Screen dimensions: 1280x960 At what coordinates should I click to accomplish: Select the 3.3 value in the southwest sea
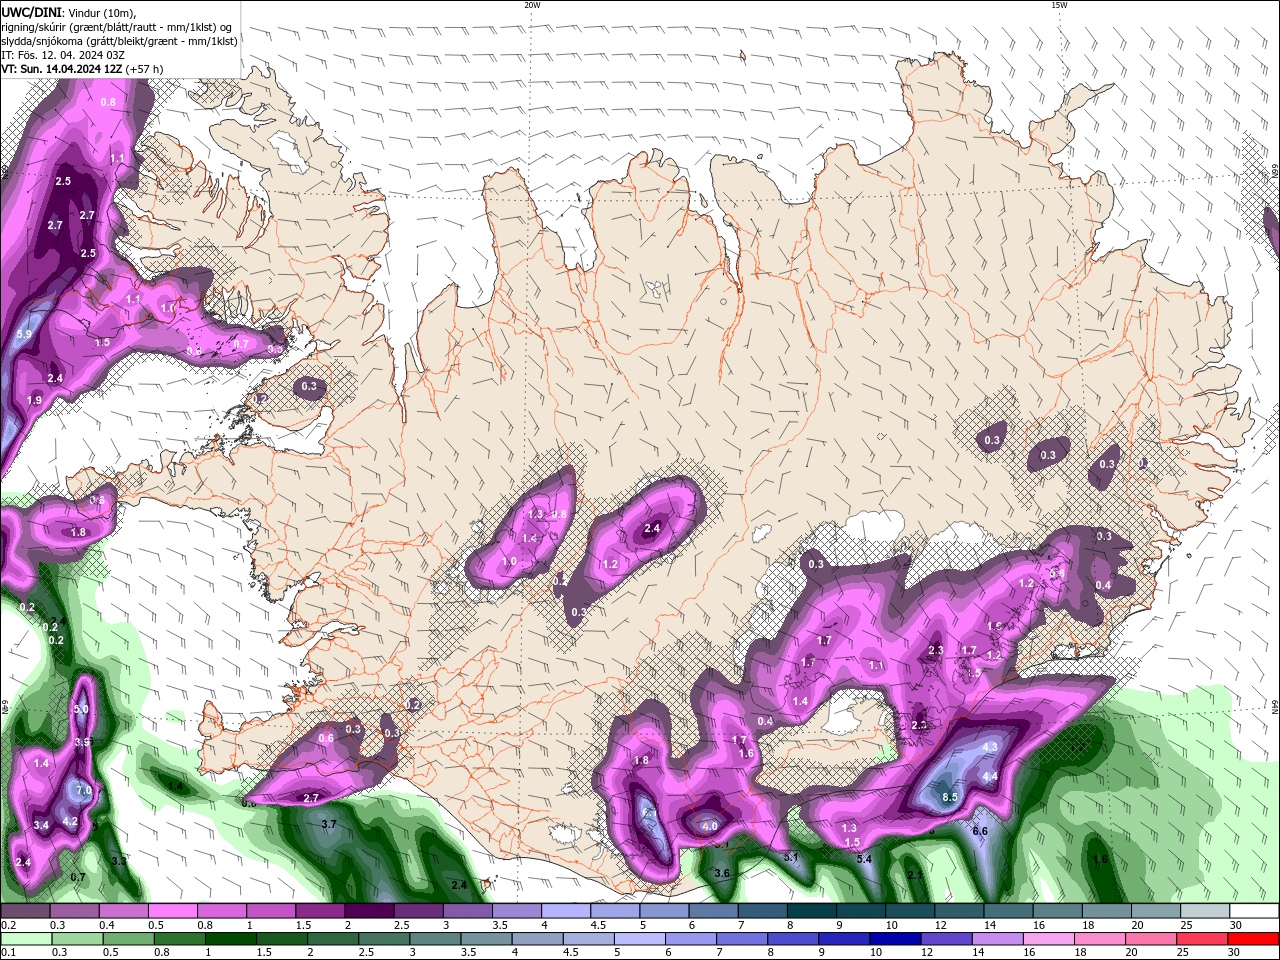(118, 860)
